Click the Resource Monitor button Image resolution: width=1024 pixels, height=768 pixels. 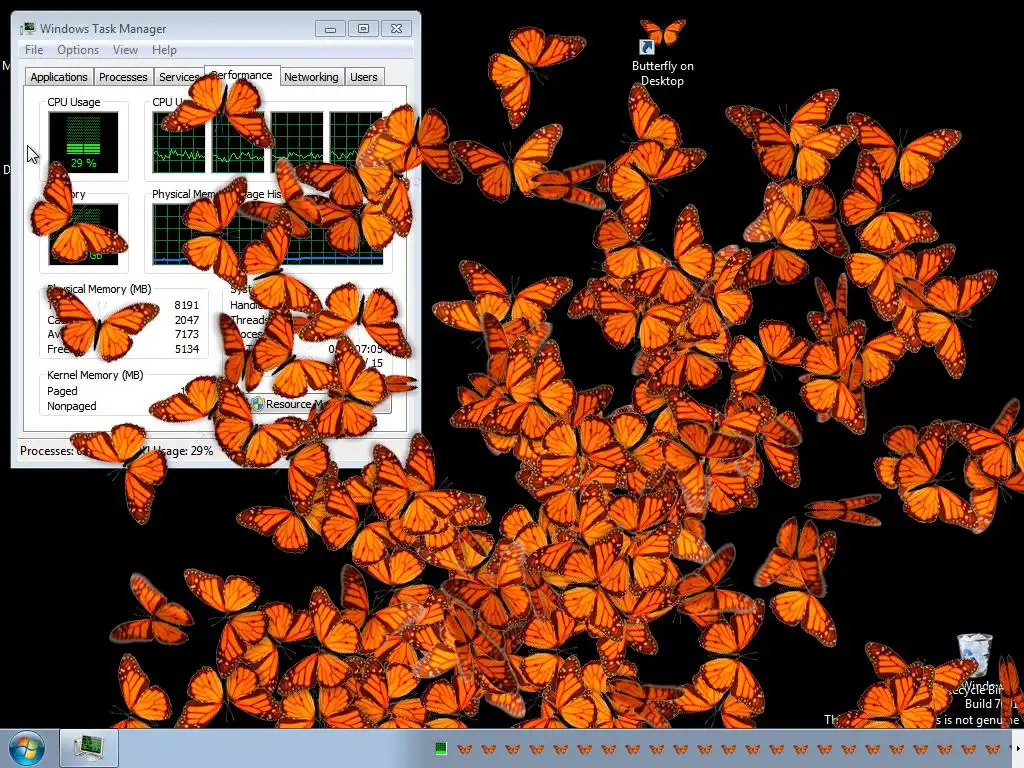[319, 404]
